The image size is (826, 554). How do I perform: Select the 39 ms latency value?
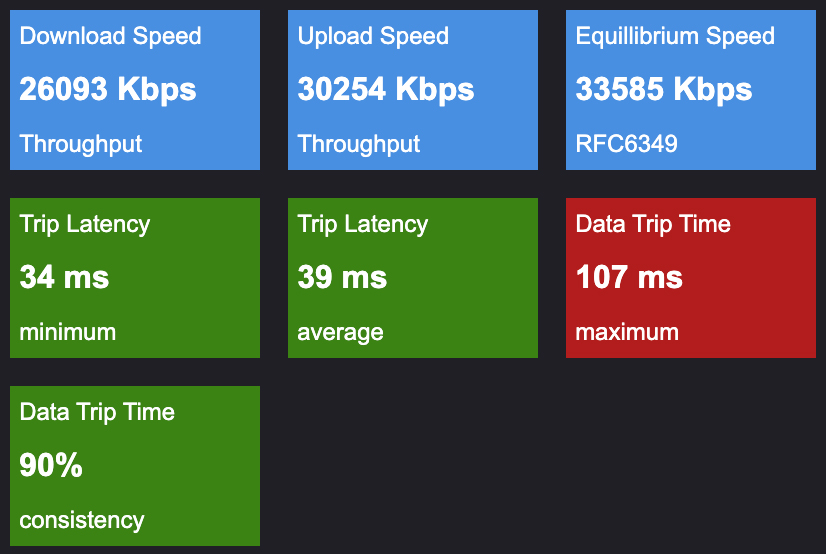(342, 277)
